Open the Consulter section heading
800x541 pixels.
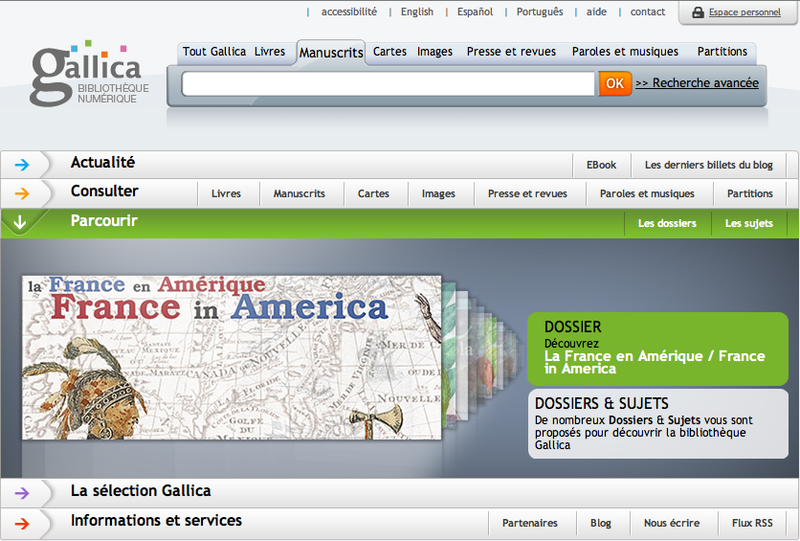[x=105, y=191]
